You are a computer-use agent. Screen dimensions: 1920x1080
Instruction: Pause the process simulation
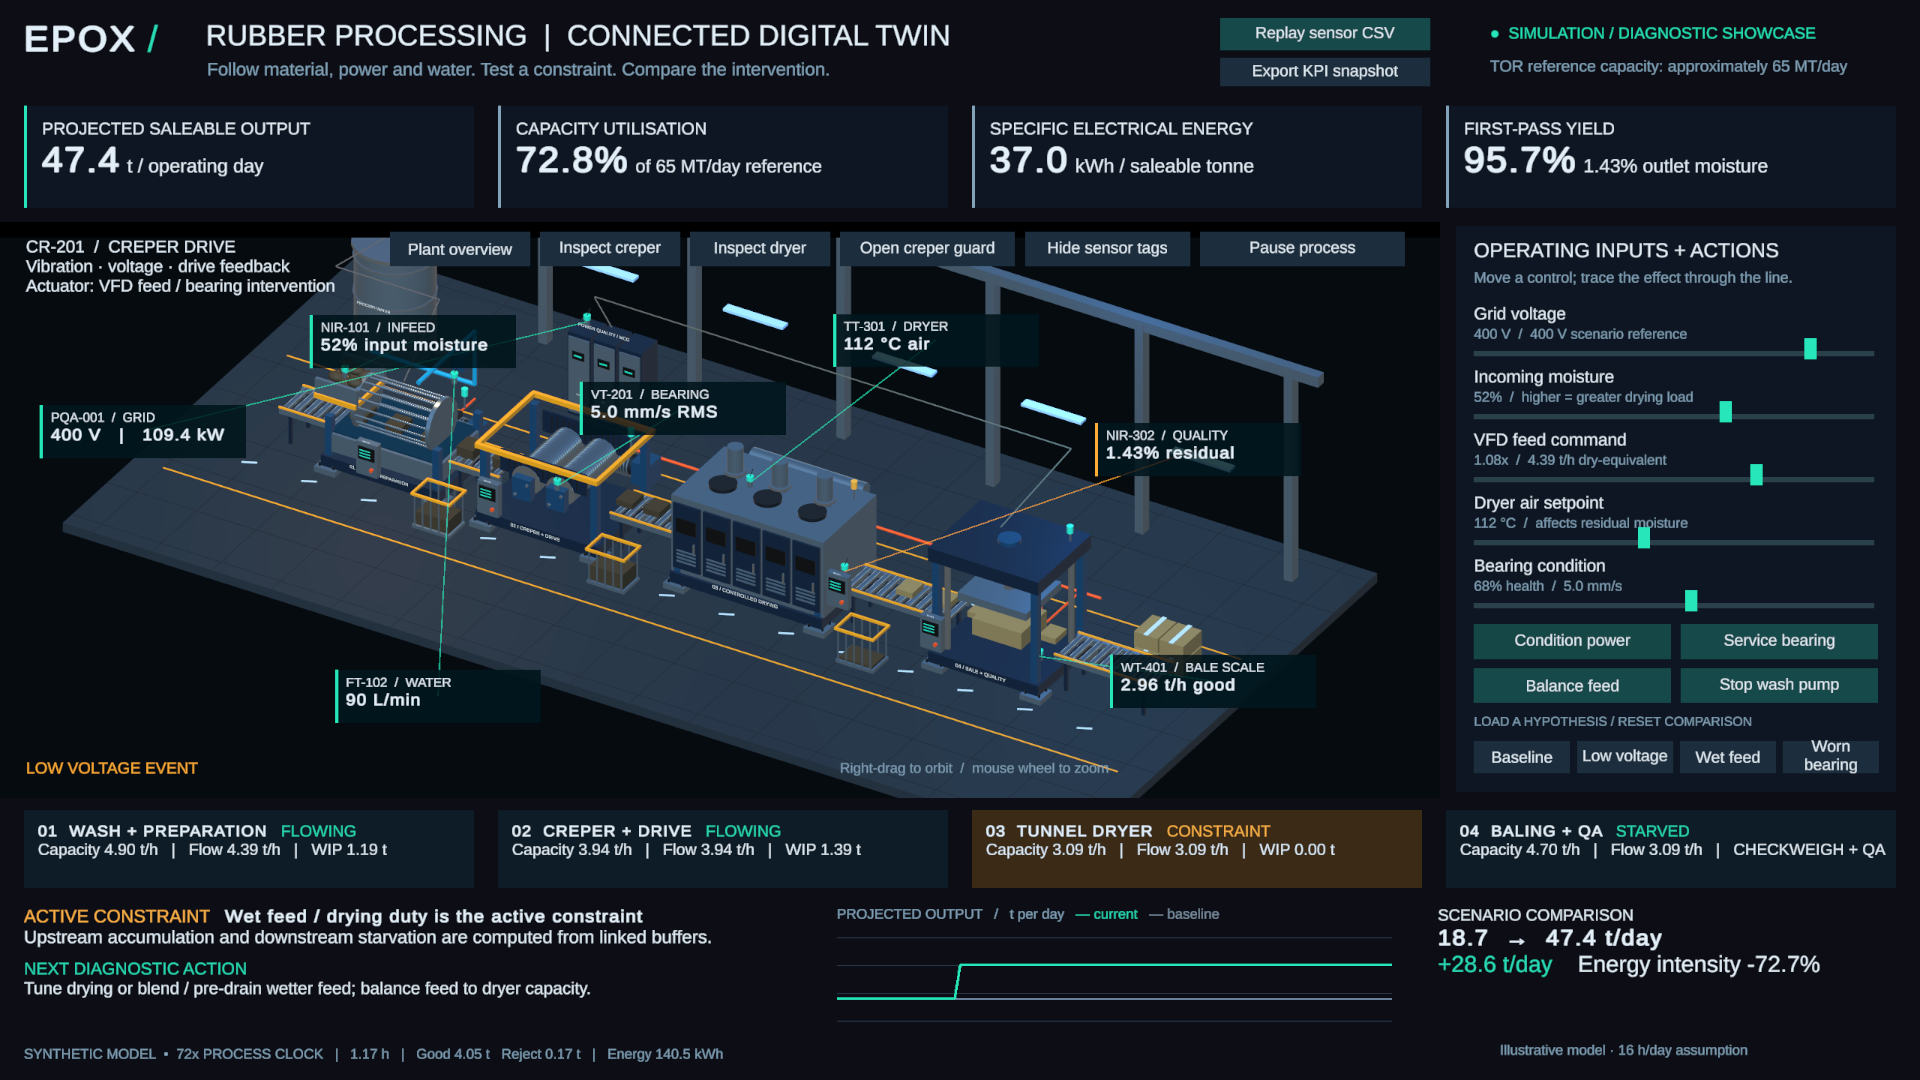click(x=1302, y=248)
